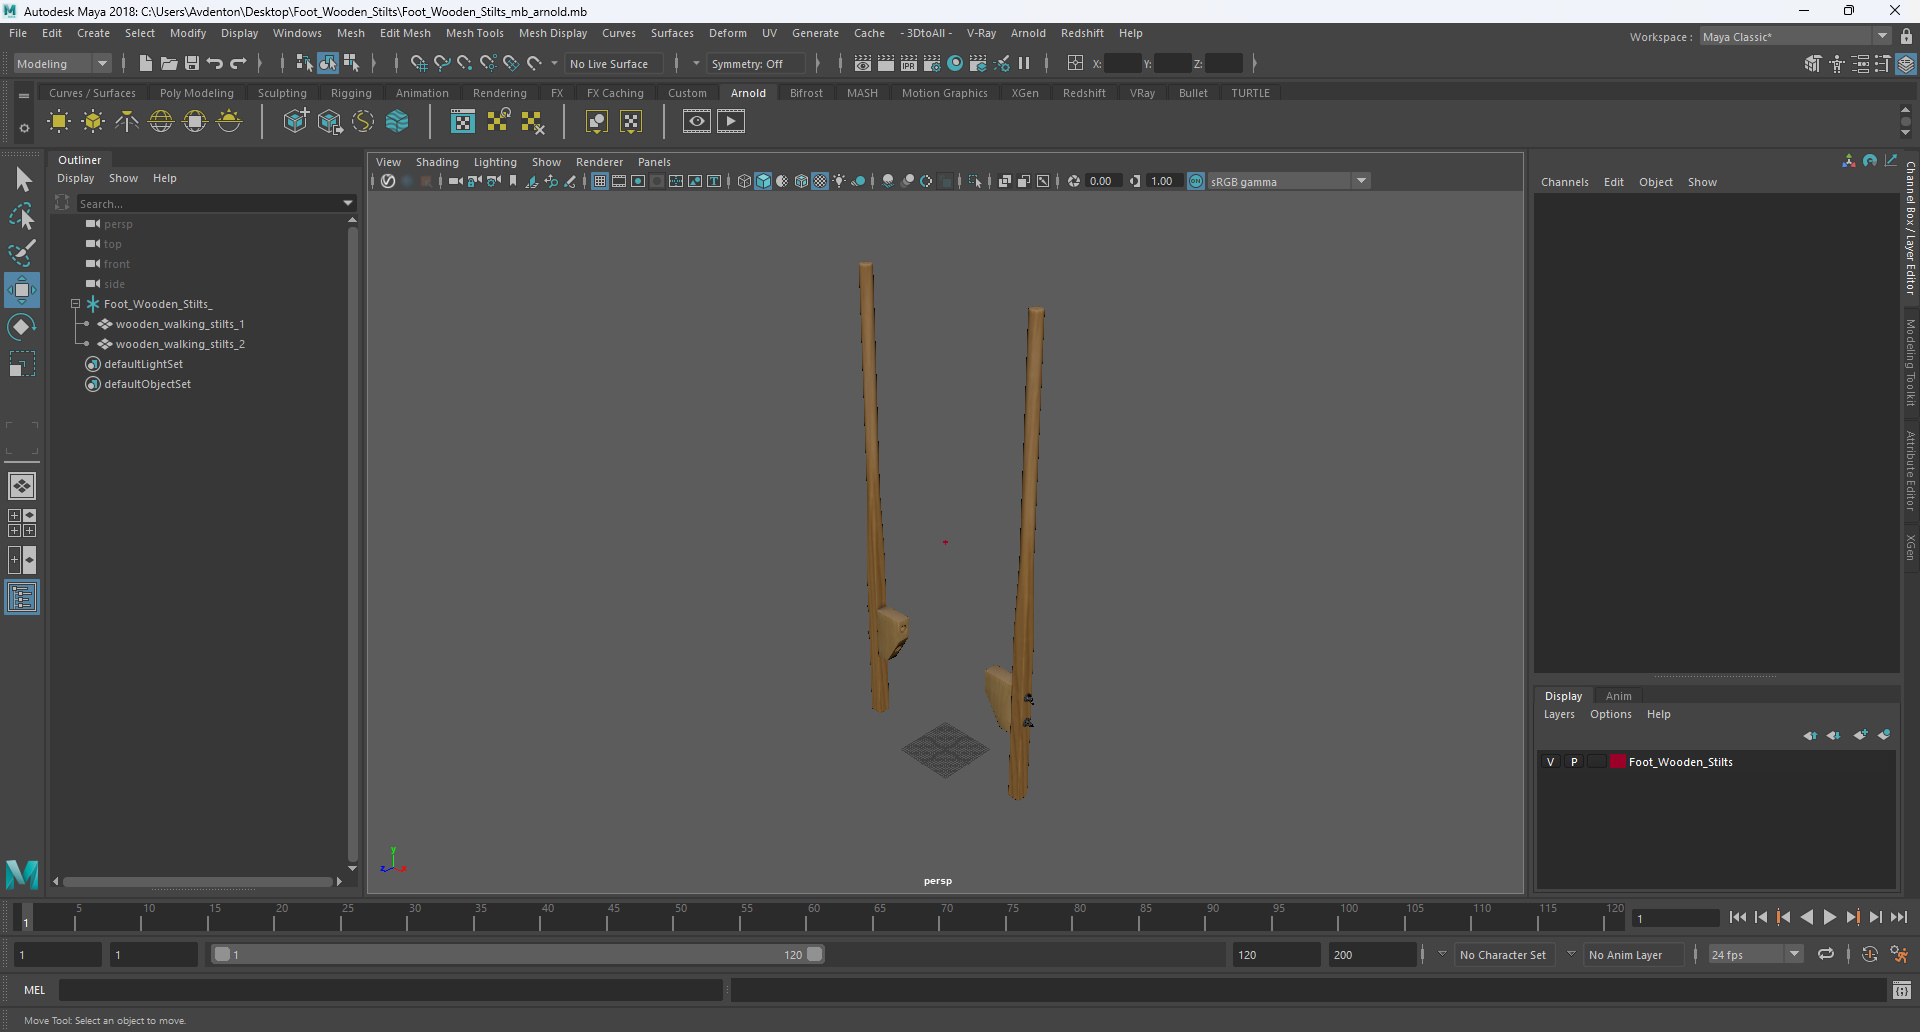This screenshot has width=1920, height=1032.
Task: Switch to four-pane viewport layout
Action: pos(22,523)
